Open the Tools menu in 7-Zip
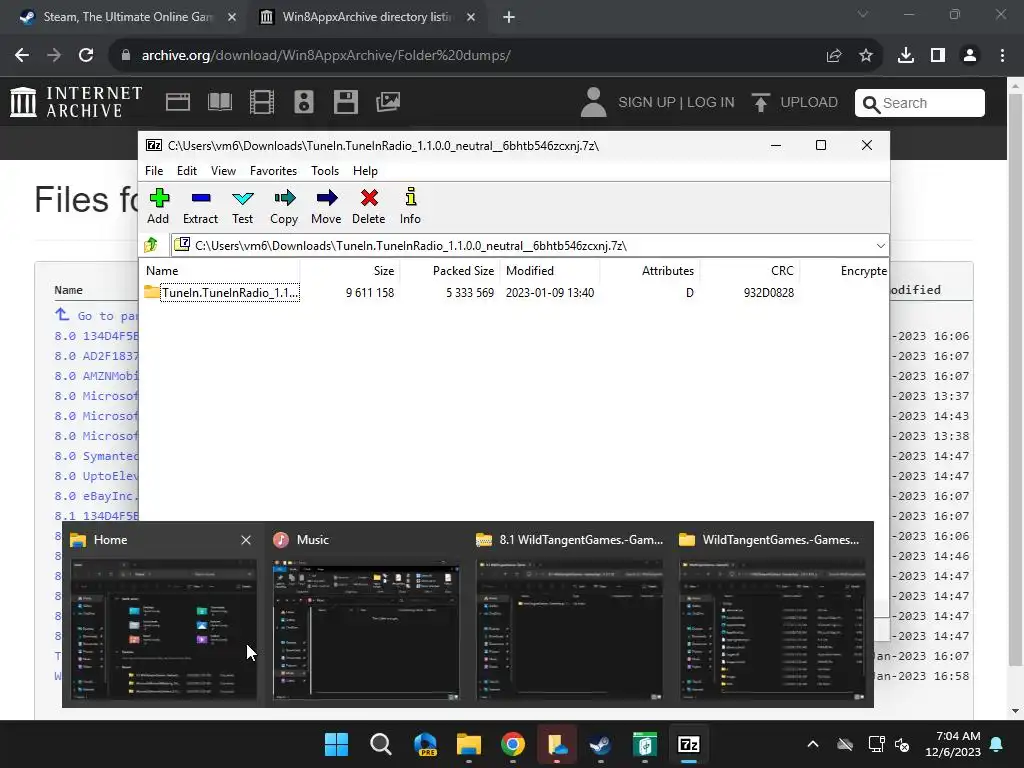 click(325, 170)
